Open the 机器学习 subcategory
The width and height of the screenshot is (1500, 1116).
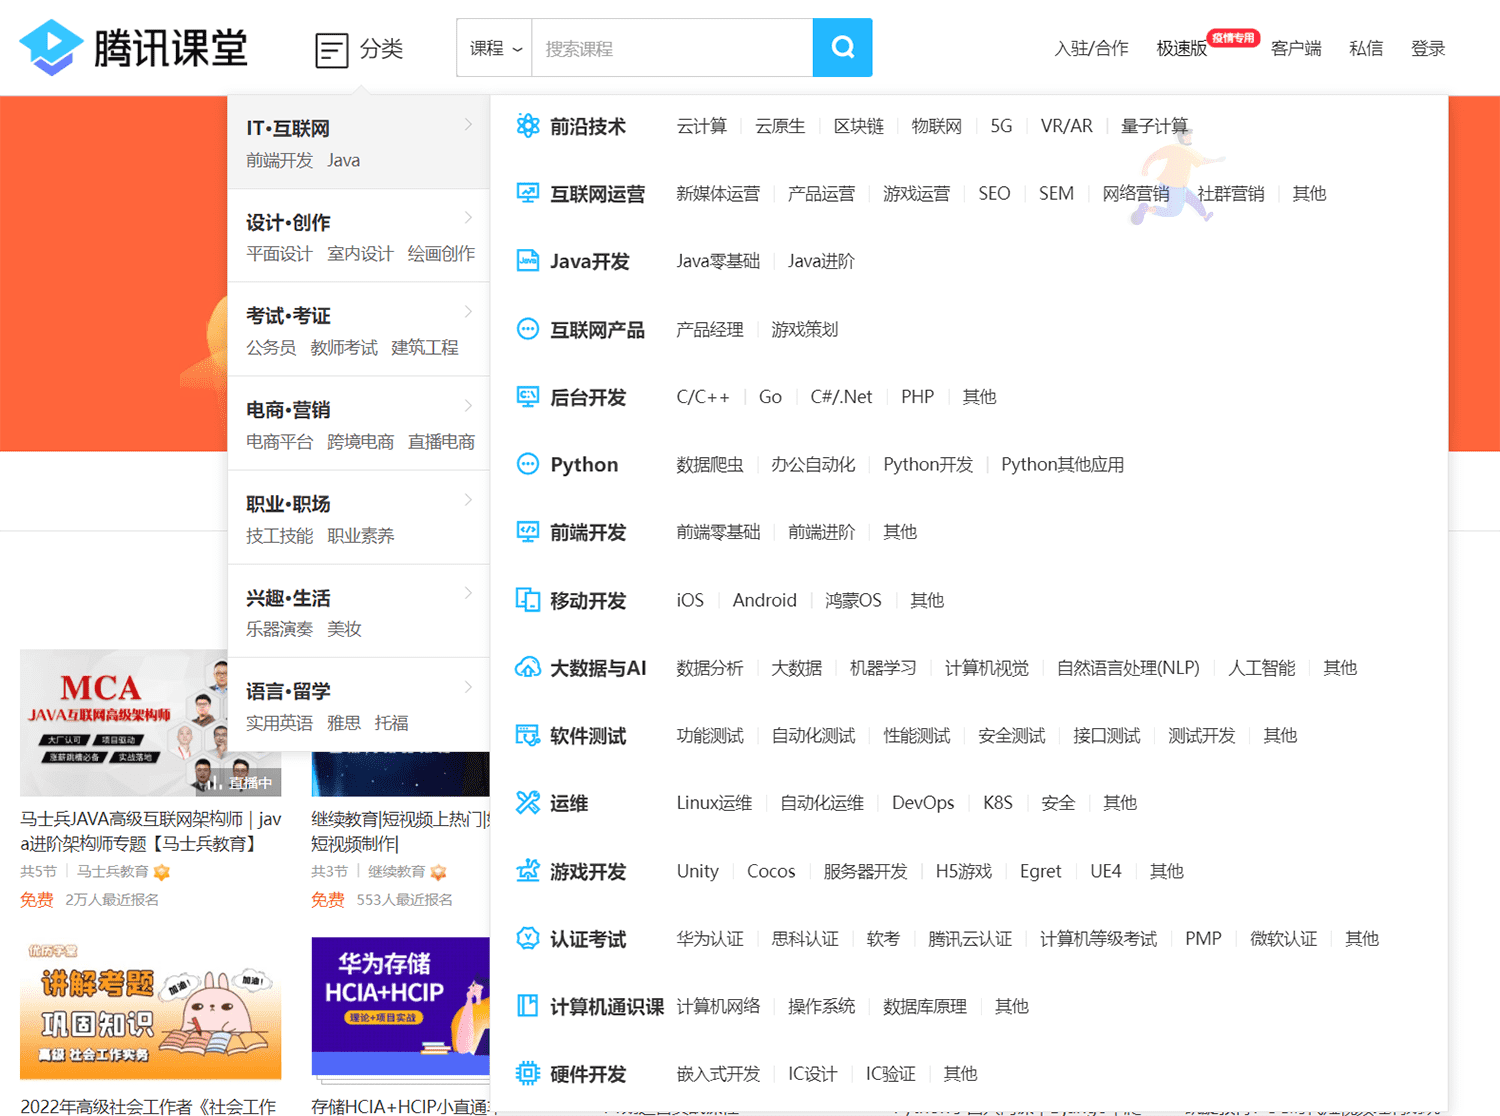[883, 668]
